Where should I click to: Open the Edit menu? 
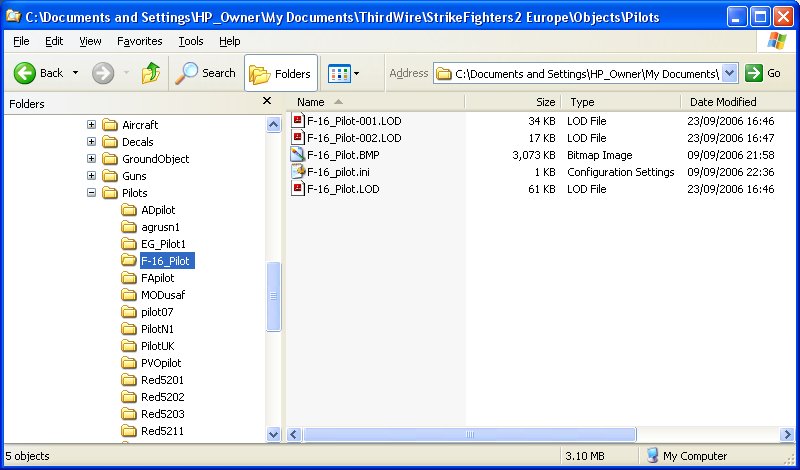pyautogui.click(x=54, y=41)
